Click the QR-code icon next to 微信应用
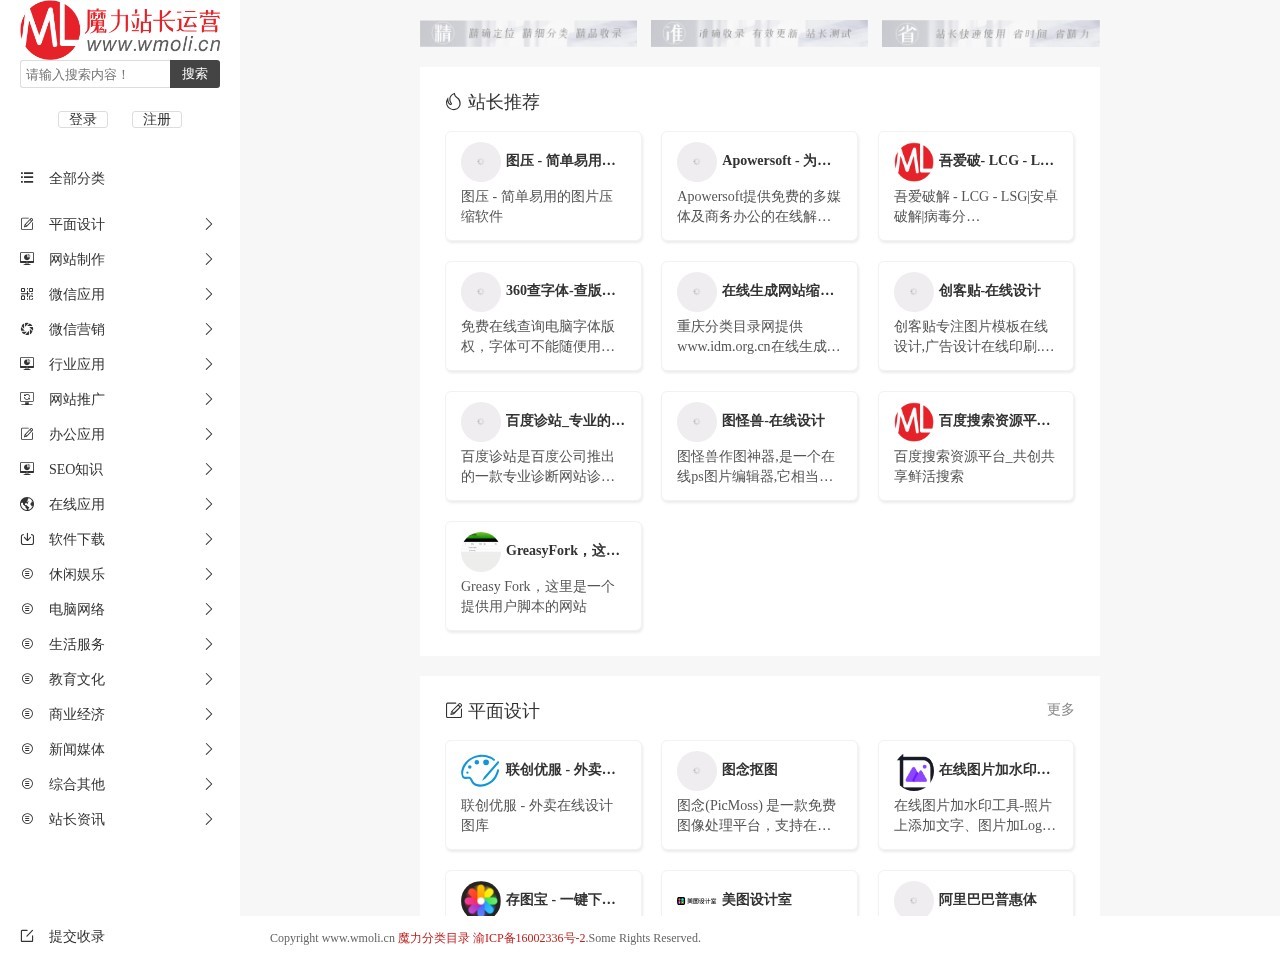This screenshot has height=960, width=1280. 27,294
